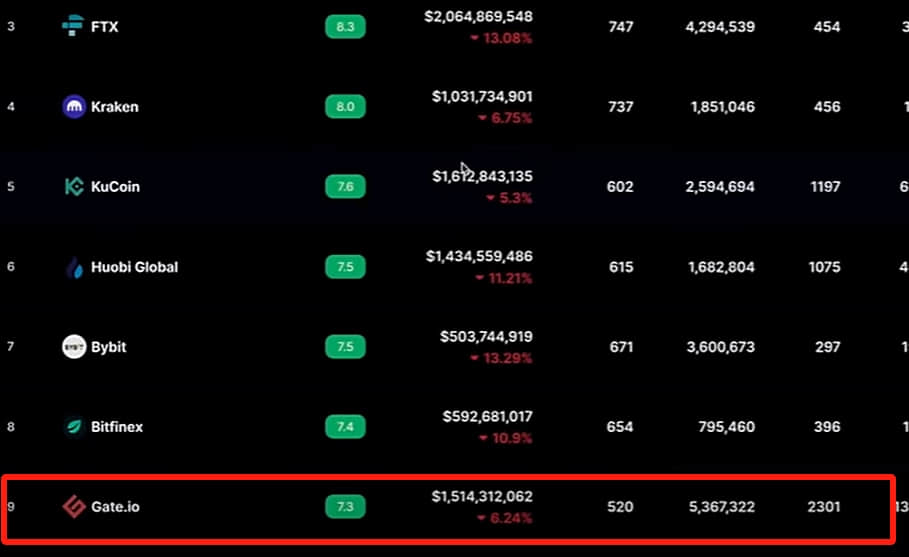Viewport: 909px width, 557px height.
Task: Open the Gate.io exchange name link
Action: 115,507
